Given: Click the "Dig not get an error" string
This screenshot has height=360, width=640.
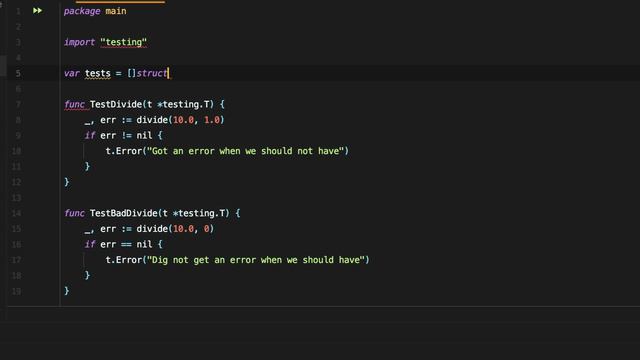Looking at the screenshot, I should click(x=256, y=260).
